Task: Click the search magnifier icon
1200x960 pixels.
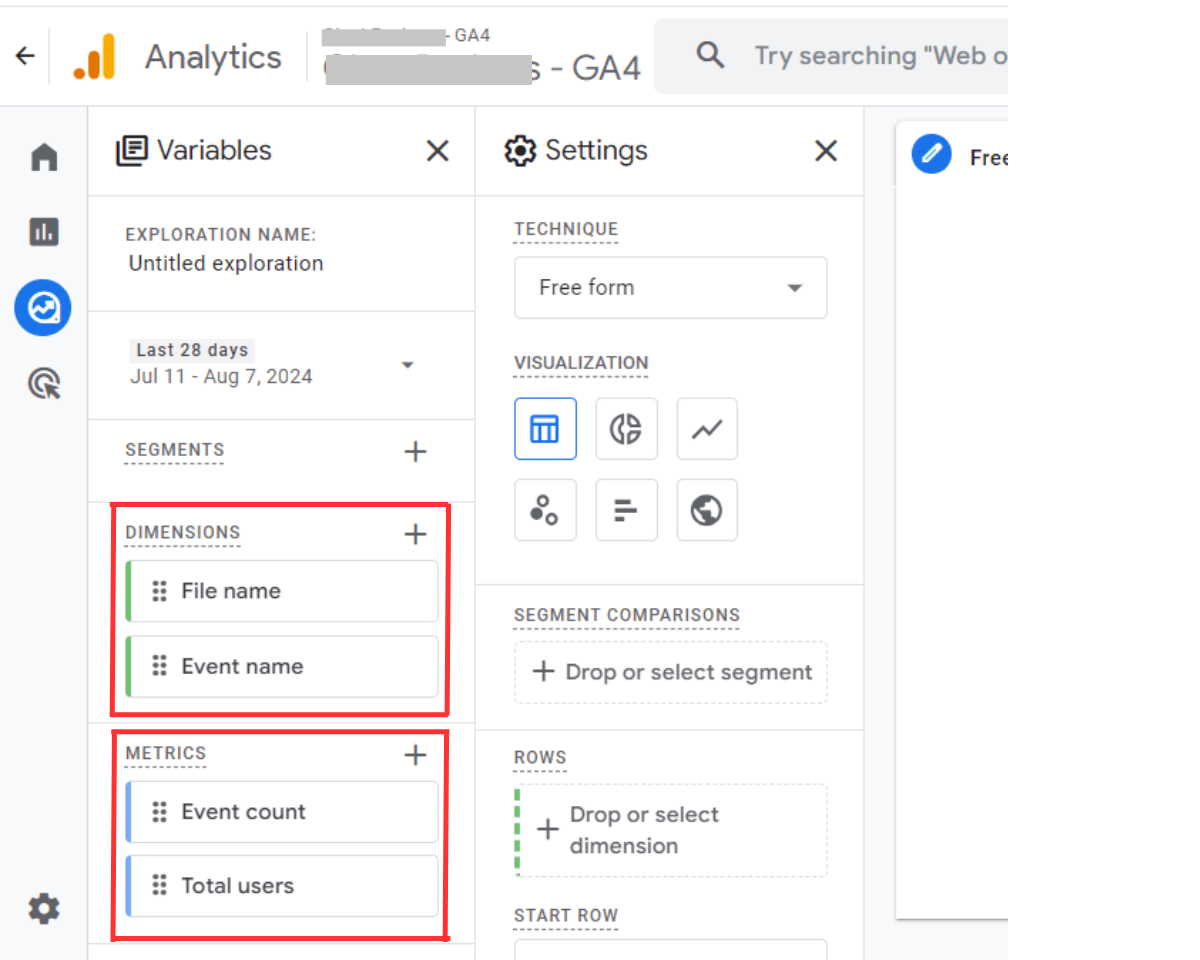Action: coord(710,55)
